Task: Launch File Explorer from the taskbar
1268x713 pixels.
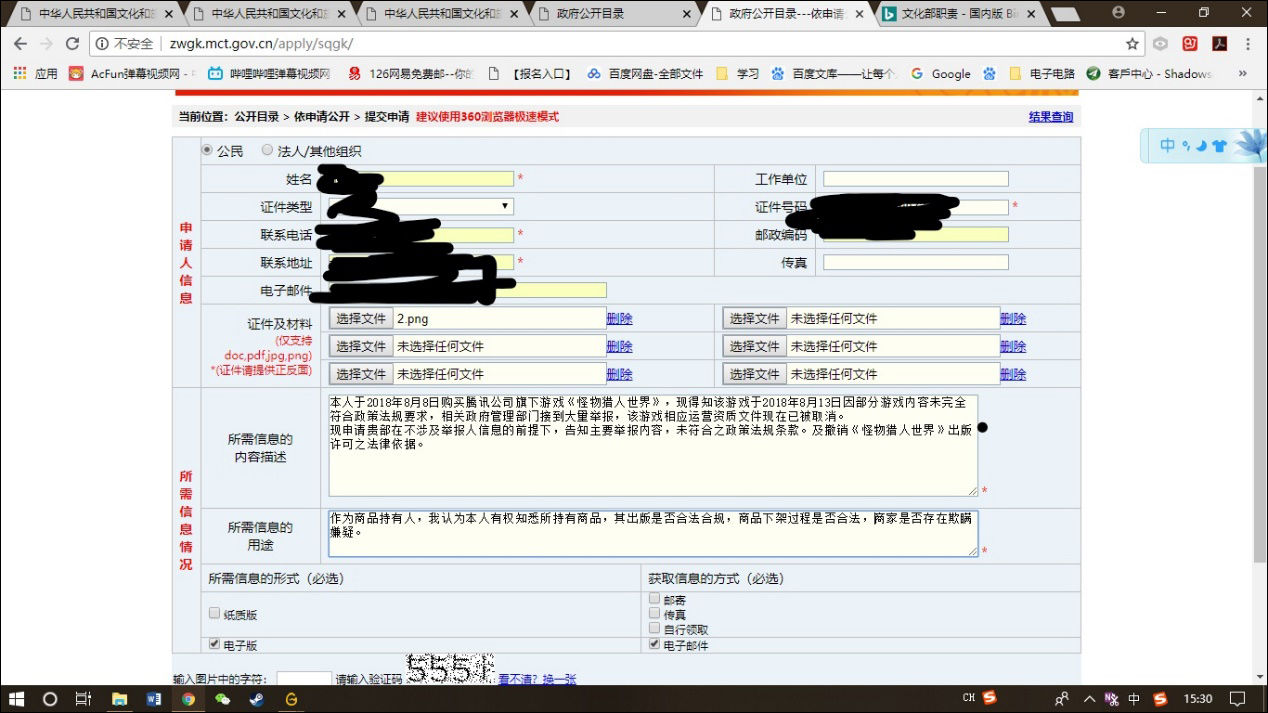Action: [x=119, y=699]
